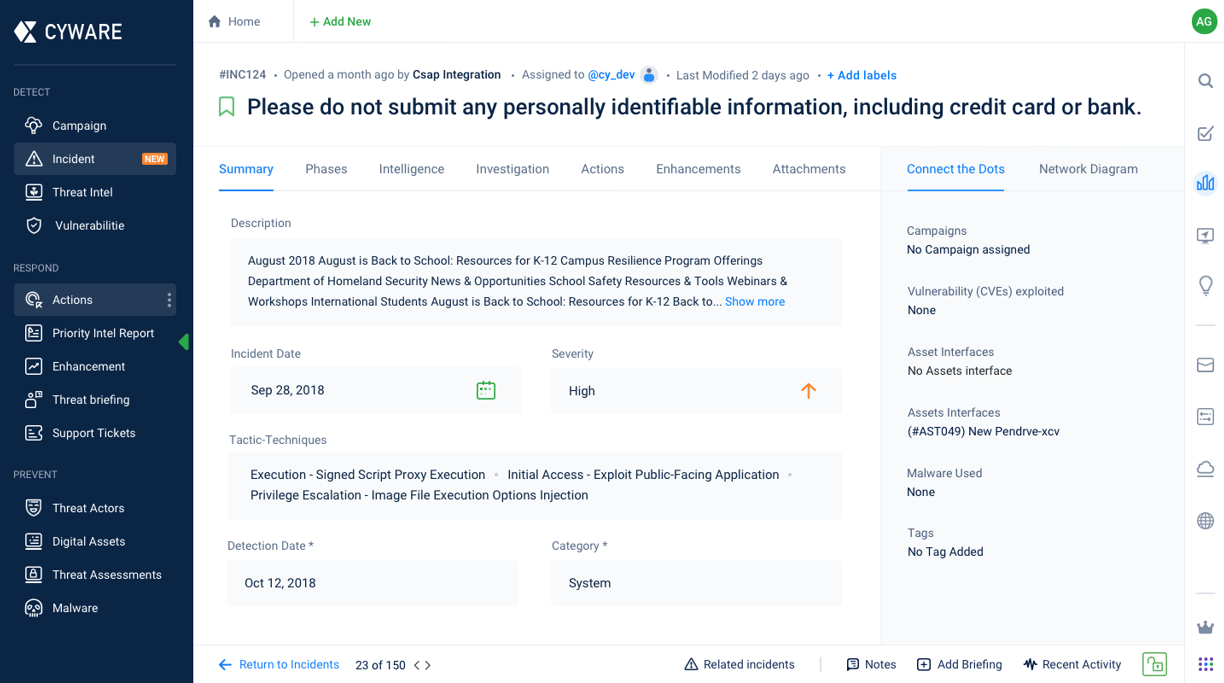Click the lightbulb icon
The width and height of the screenshot is (1224, 683).
(1205, 285)
